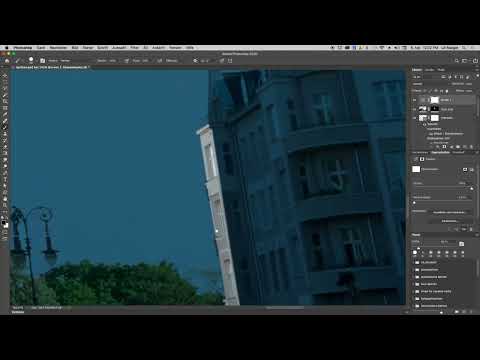
Task: Select the black mask thumbnail on second layer
Action: click(x=435, y=109)
